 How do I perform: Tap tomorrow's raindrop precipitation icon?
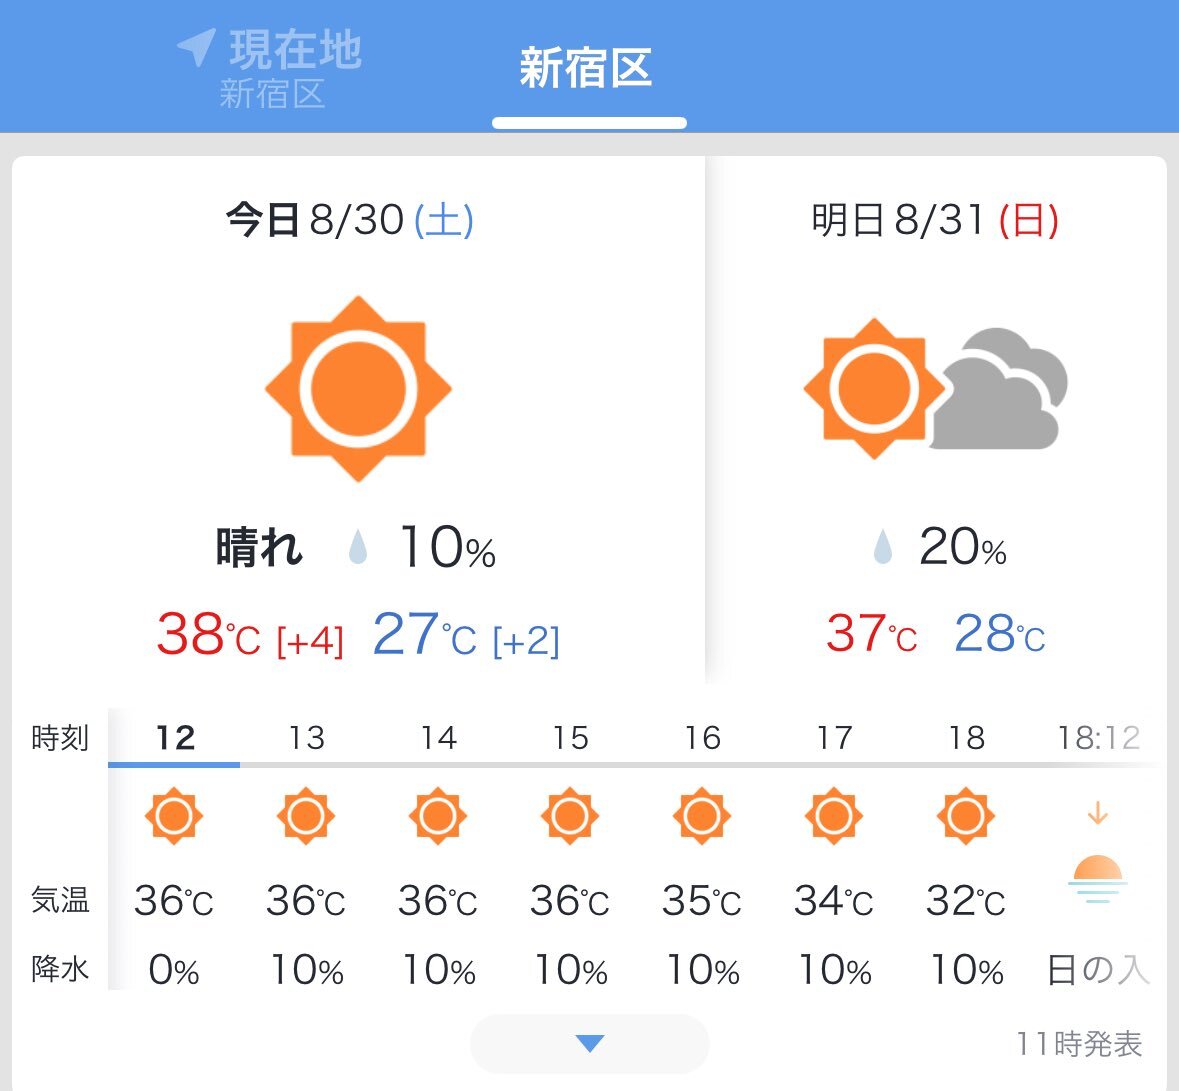[883, 547]
